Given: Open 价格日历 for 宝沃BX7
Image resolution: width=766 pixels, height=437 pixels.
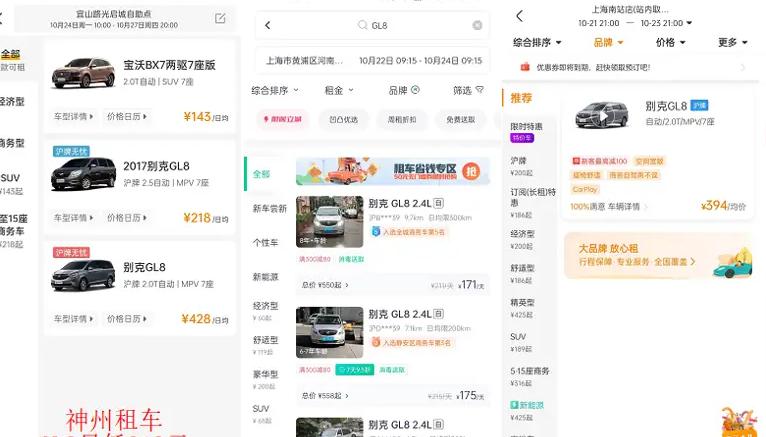Looking at the screenshot, I should coord(127,116).
